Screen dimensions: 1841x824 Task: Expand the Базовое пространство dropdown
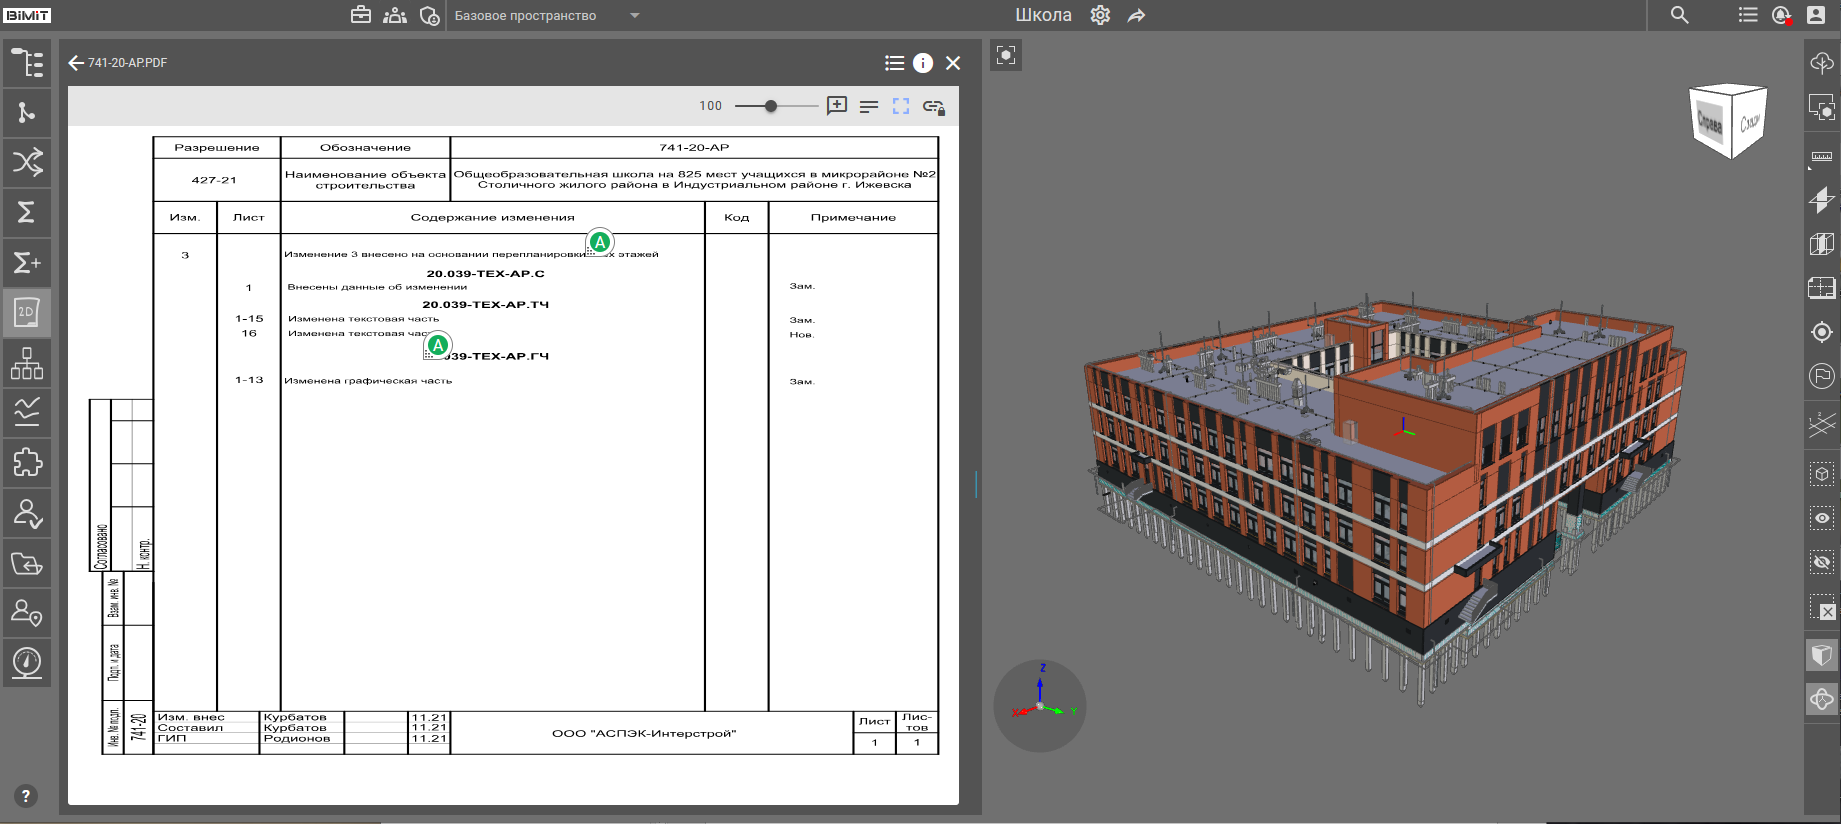click(x=634, y=16)
